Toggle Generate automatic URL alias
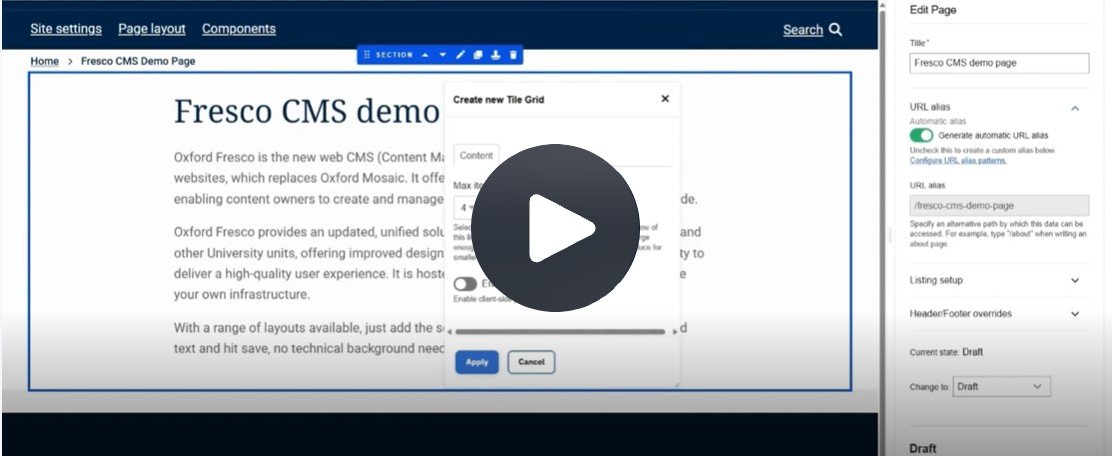This screenshot has height=456, width=1112. [x=921, y=135]
